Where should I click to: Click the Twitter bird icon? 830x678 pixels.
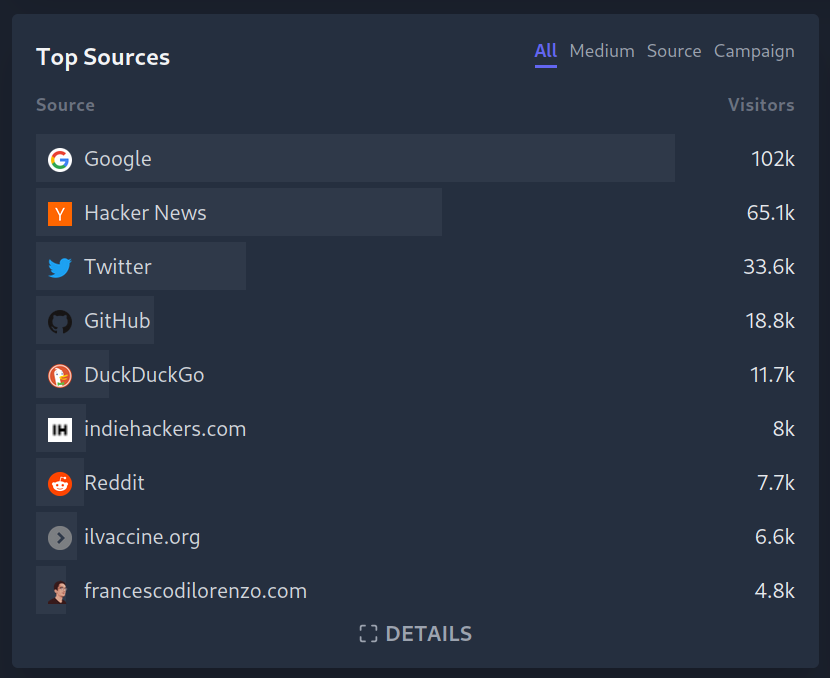click(60, 267)
